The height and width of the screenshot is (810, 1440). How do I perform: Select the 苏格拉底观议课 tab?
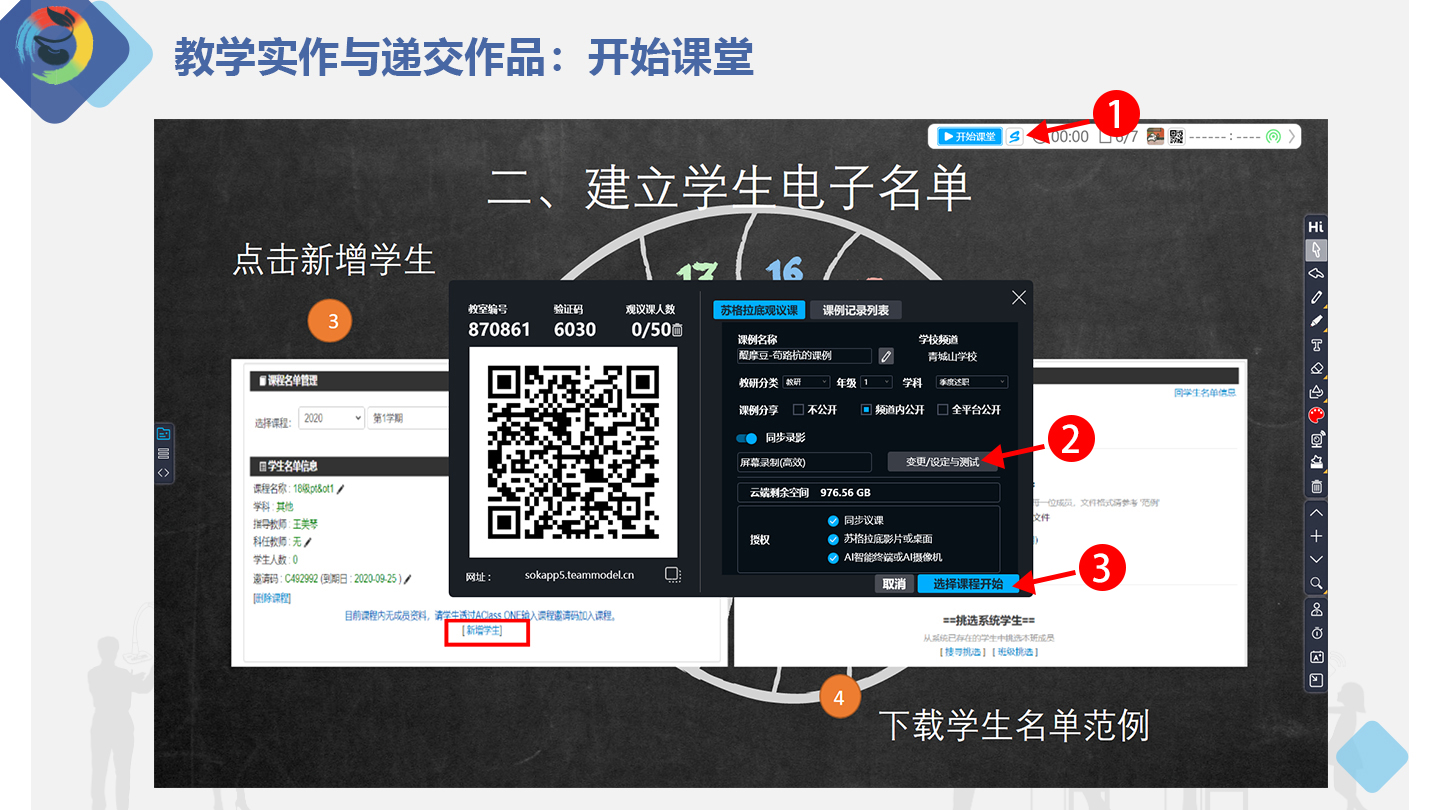759,310
